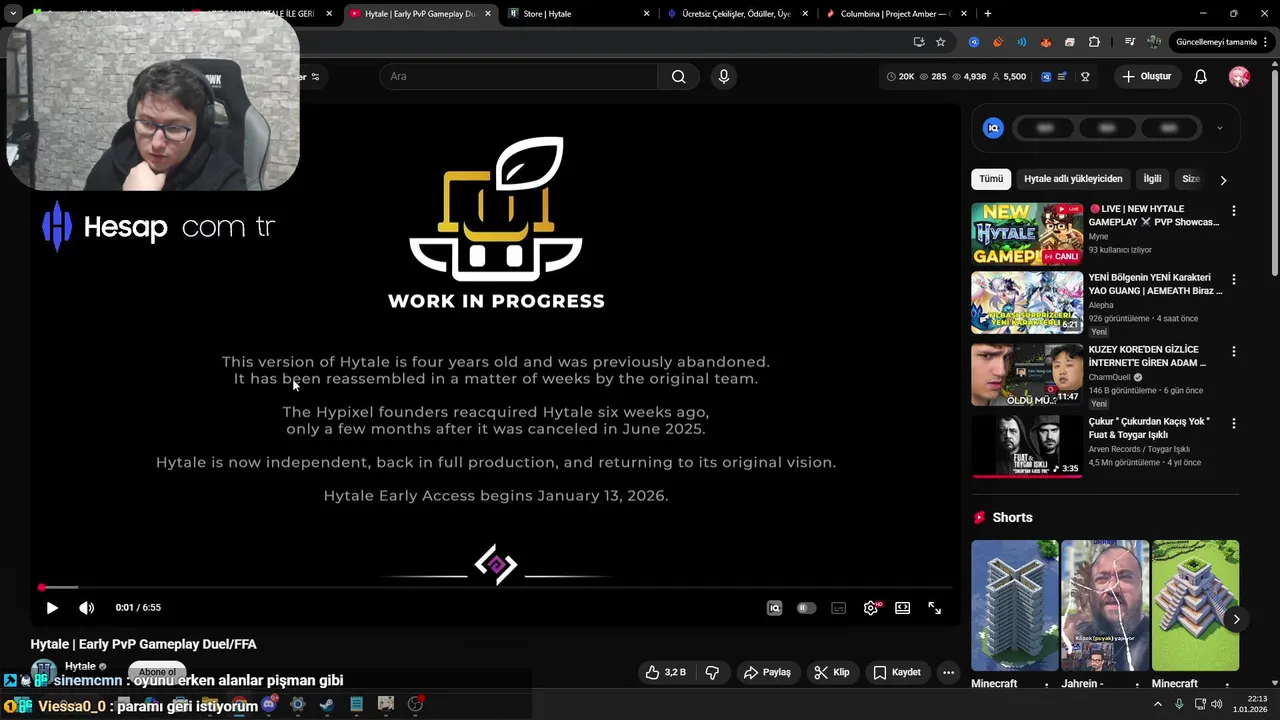1280x720 pixels.
Task: Open the media control toolbar icon
Action: click(x=1130, y=42)
